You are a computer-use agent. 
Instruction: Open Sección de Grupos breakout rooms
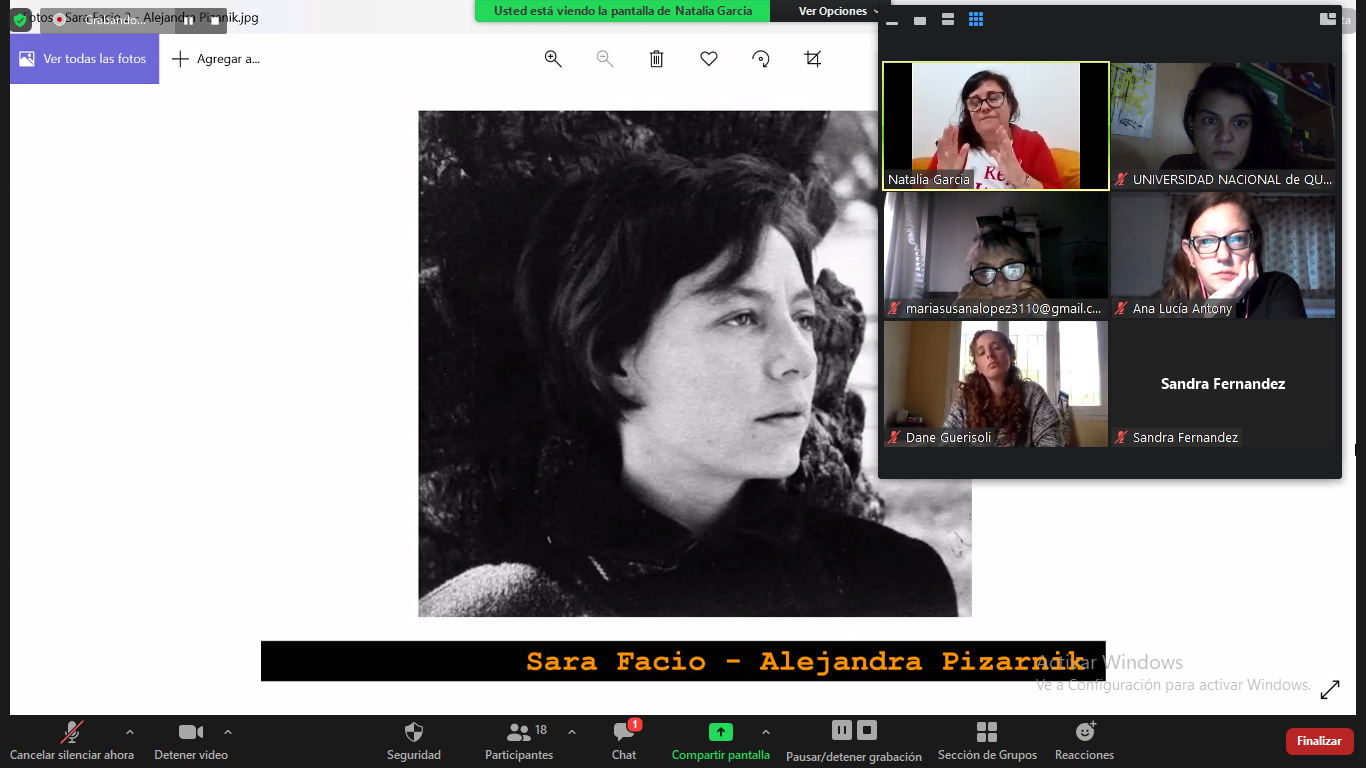point(987,740)
